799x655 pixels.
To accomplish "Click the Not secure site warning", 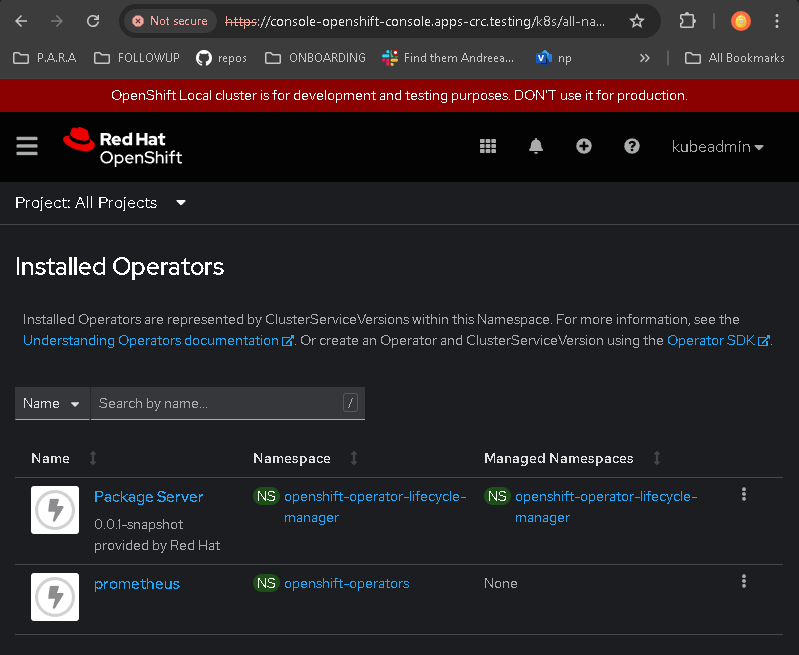I will click(x=170, y=21).
